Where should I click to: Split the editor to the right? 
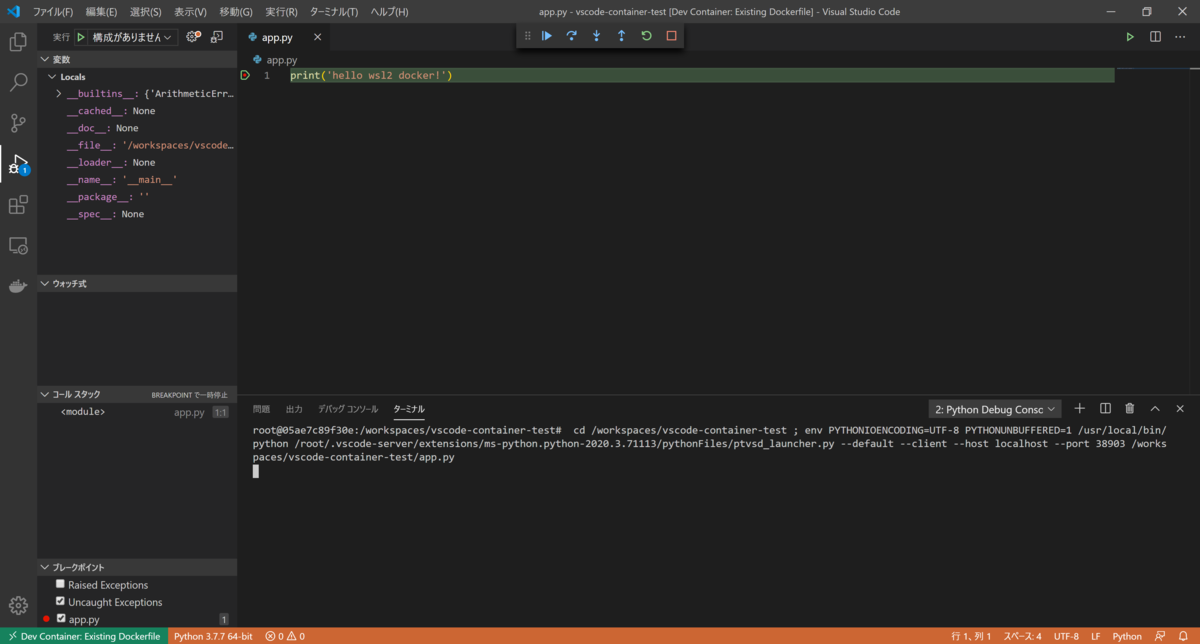1155,37
